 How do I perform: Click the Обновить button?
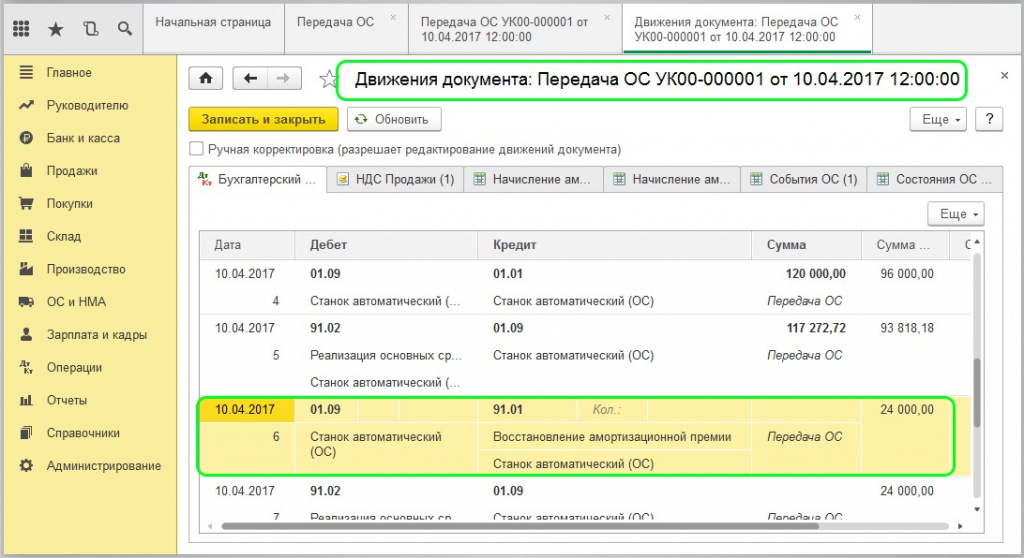[x=393, y=119]
